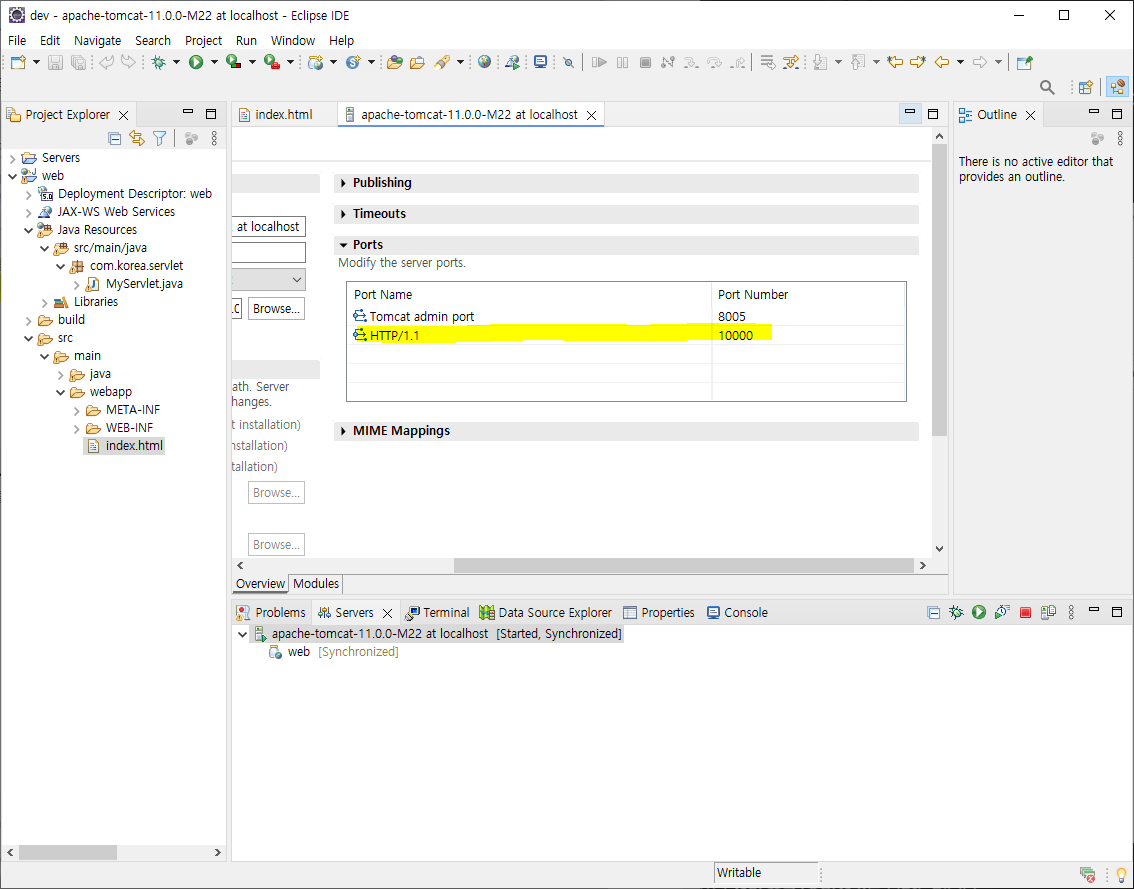Expand the Publishing section

[x=344, y=183]
